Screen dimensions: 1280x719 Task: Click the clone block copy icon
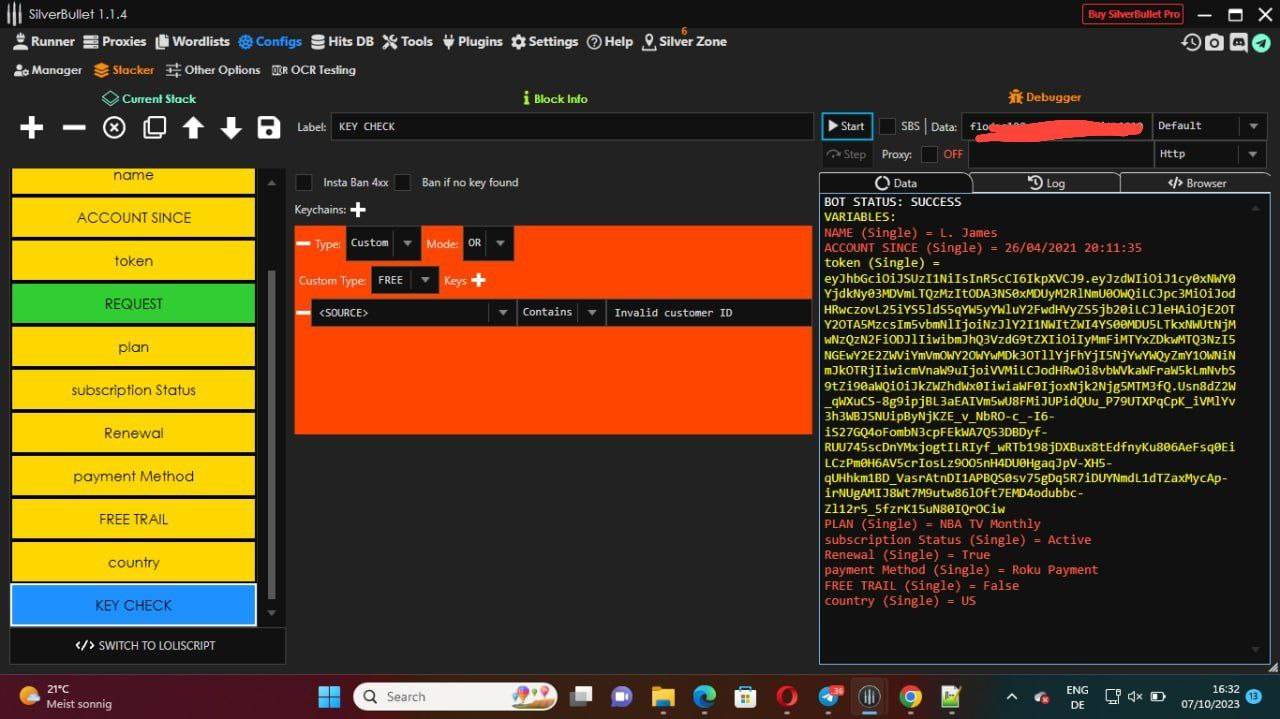(154, 128)
